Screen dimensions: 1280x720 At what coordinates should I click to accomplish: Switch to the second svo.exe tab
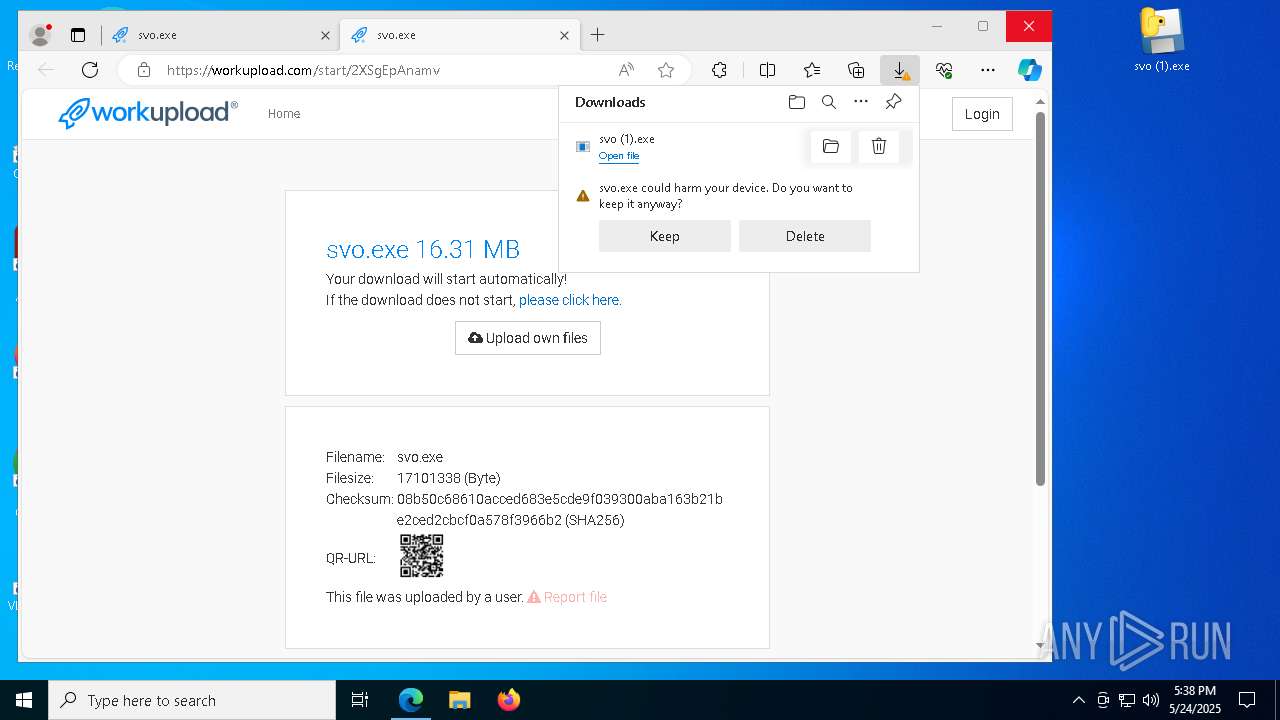click(x=461, y=35)
